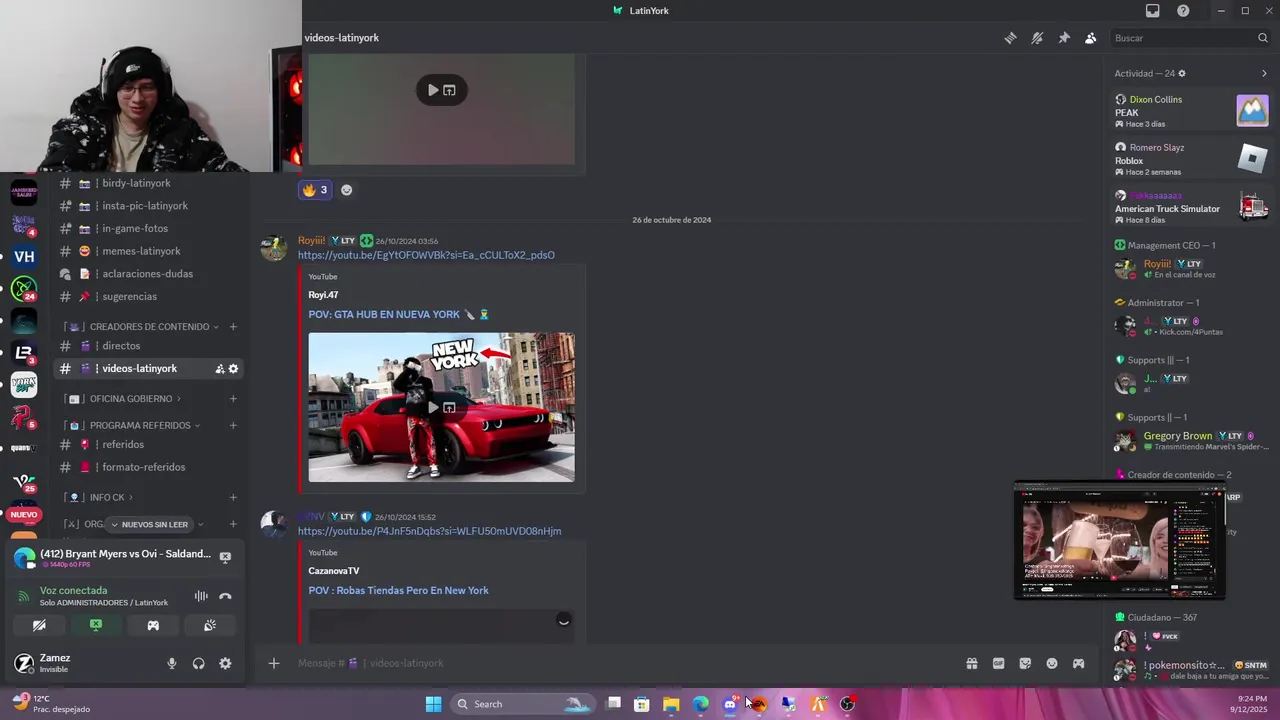
Task: Open the GIF picker
Action: pyautogui.click(x=998, y=663)
